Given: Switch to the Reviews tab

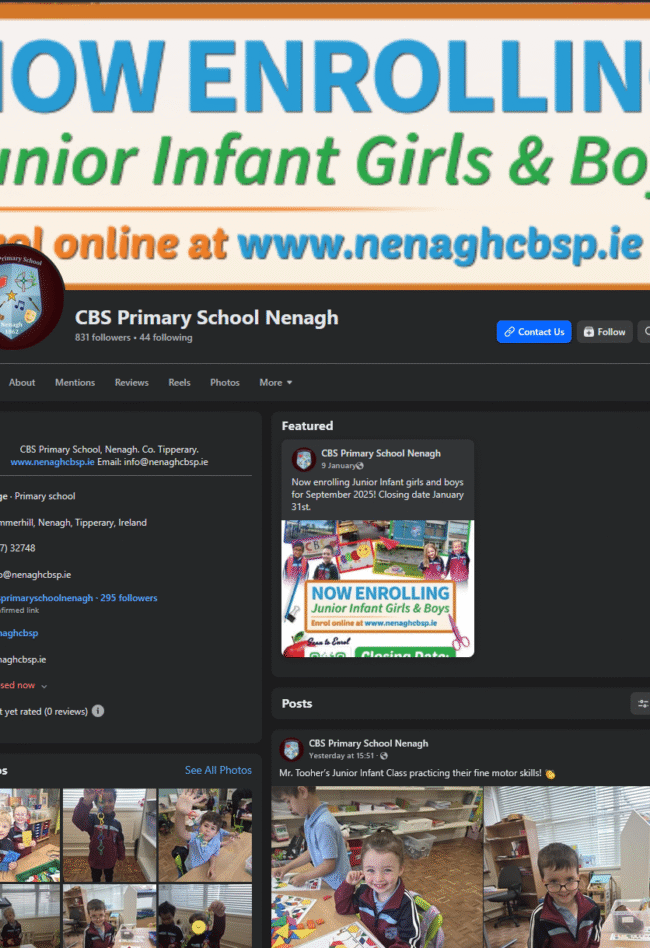Looking at the screenshot, I should point(131,382).
